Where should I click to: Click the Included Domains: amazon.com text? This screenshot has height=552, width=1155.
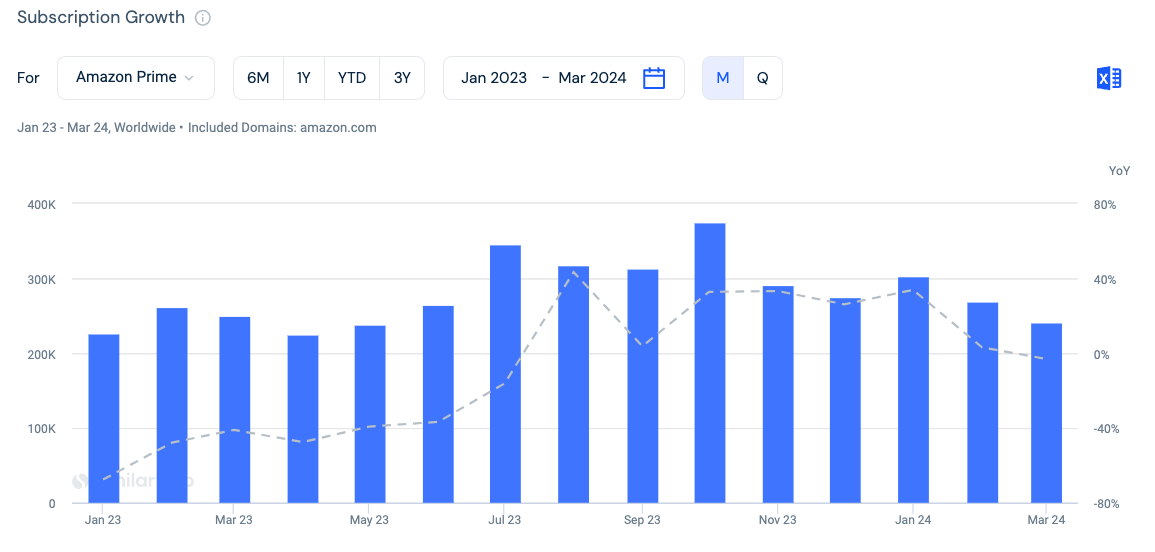point(282,127)
